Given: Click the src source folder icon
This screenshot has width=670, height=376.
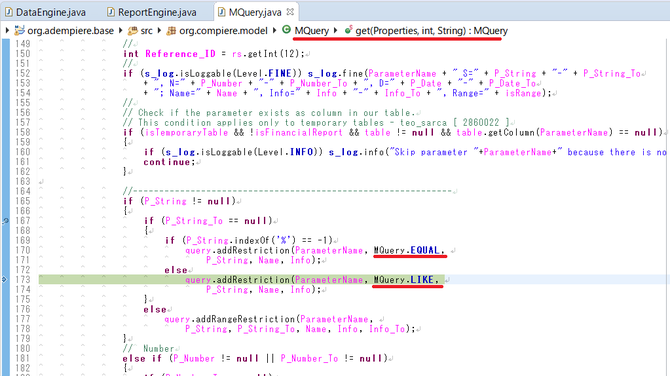Looking at the screenshot, I should pyautogui.click(x=133, y=31).
